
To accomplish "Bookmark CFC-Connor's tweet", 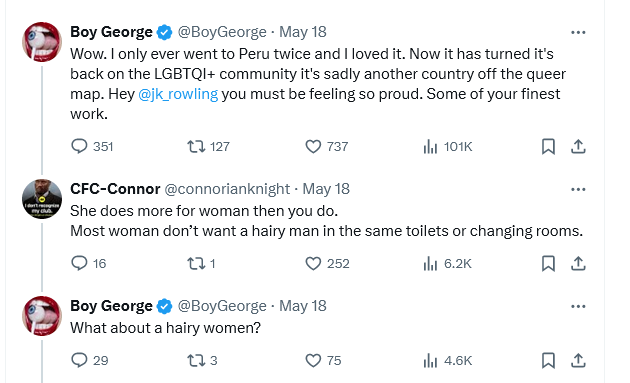I will 548,263.
